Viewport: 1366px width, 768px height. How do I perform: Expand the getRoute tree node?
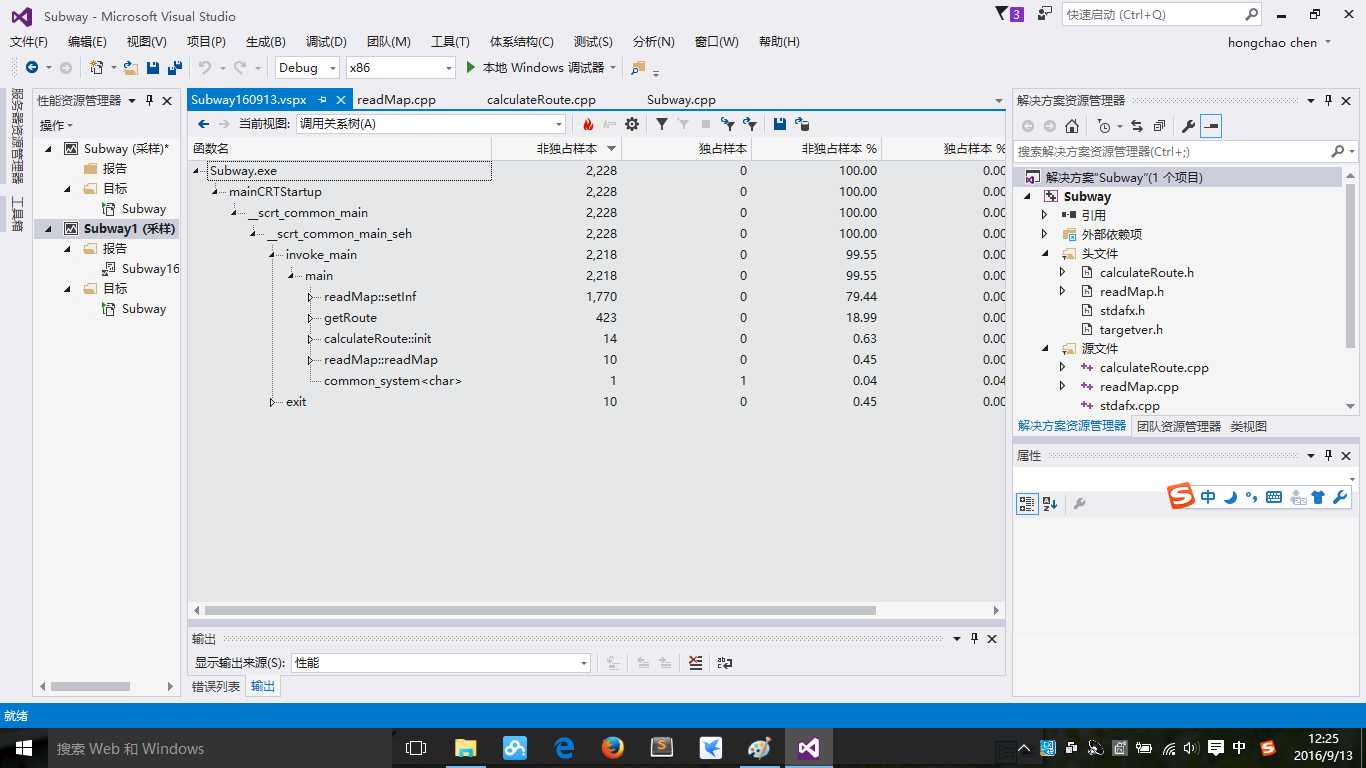pos(311,318)
